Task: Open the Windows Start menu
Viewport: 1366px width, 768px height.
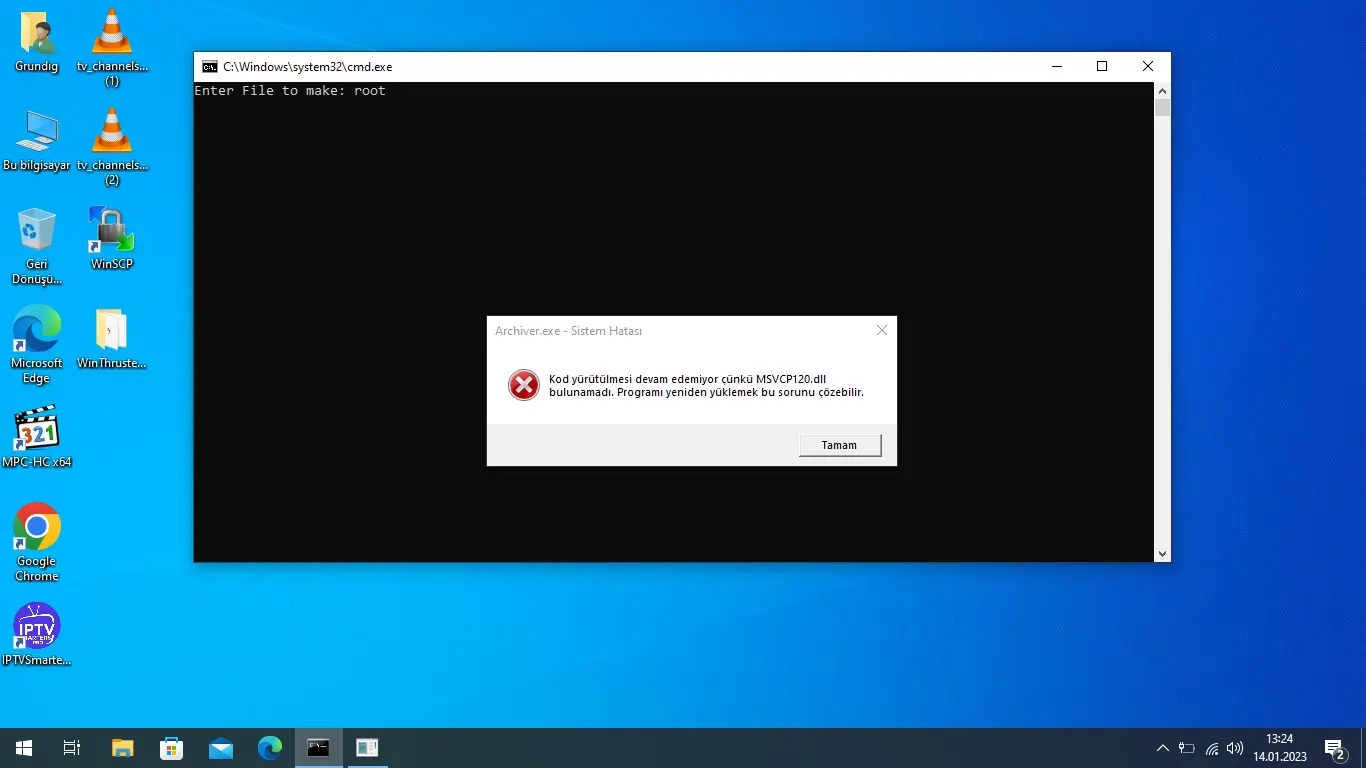Action: click(24, 748)
